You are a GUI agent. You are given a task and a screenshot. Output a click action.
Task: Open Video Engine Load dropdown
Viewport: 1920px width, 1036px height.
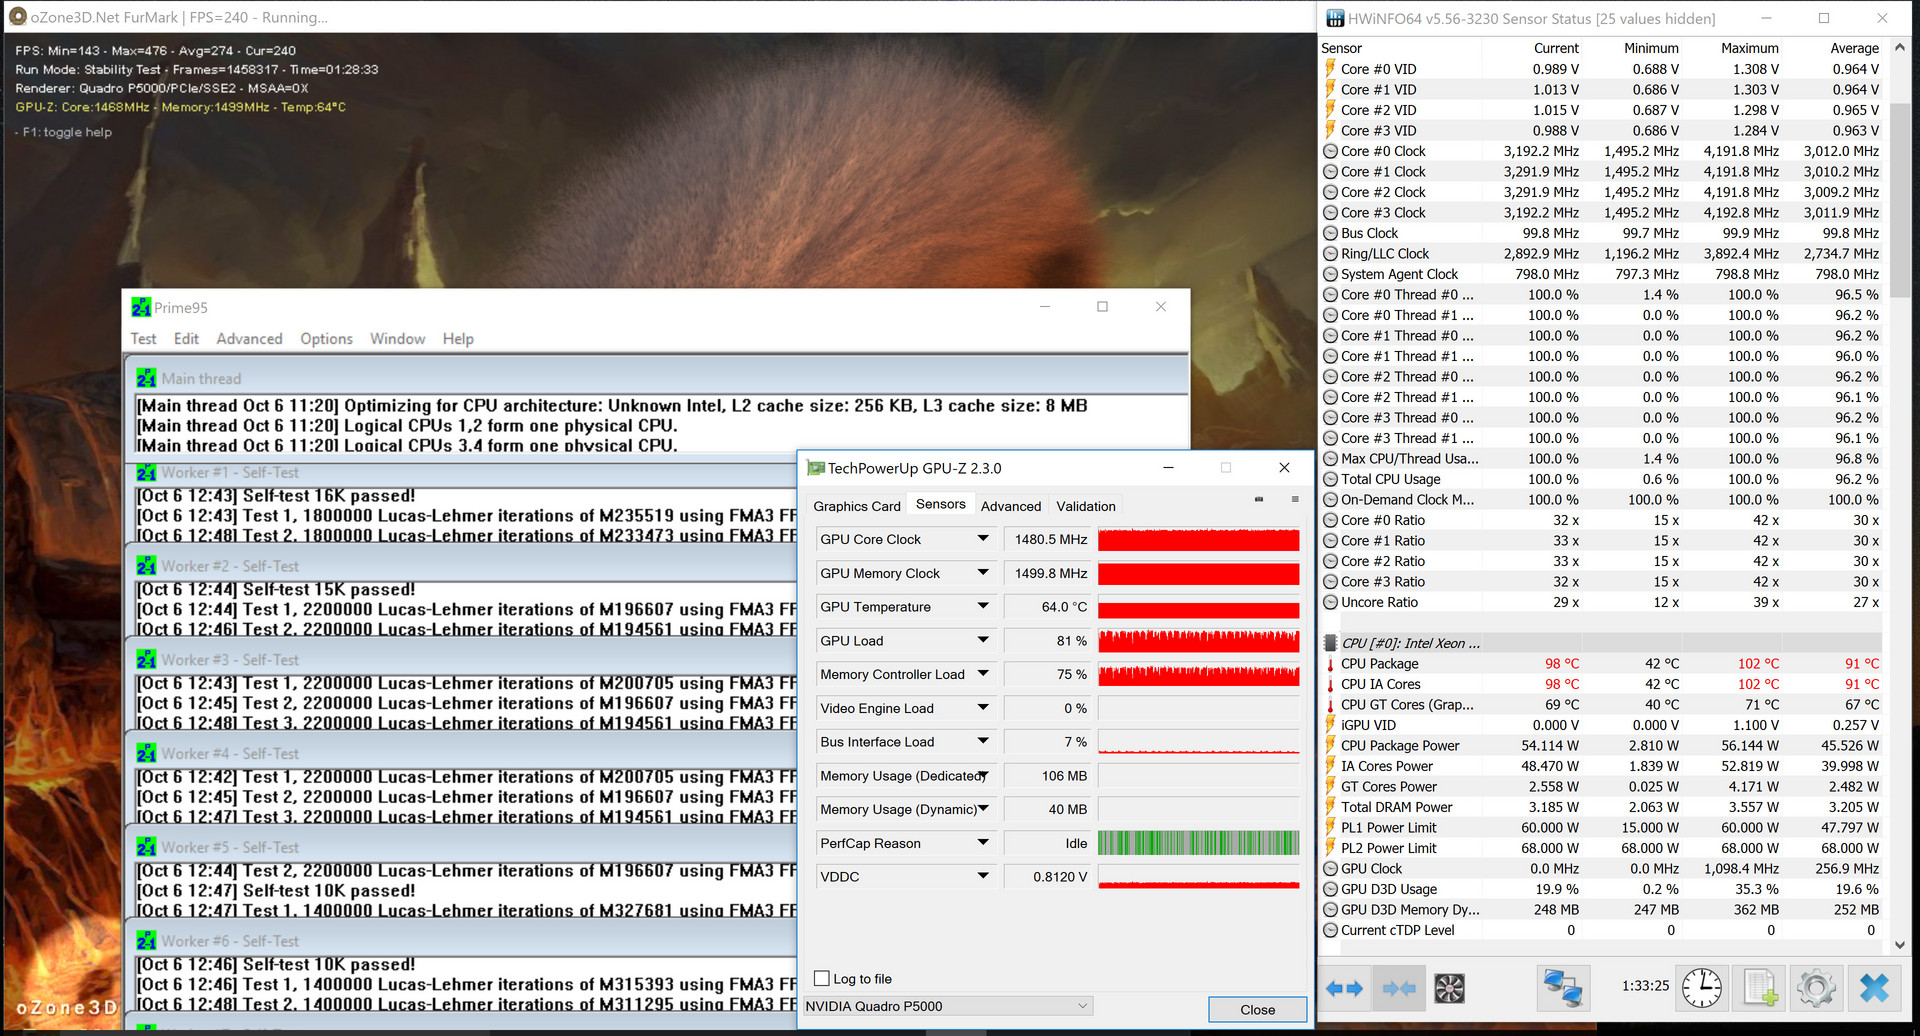(983, 708)
